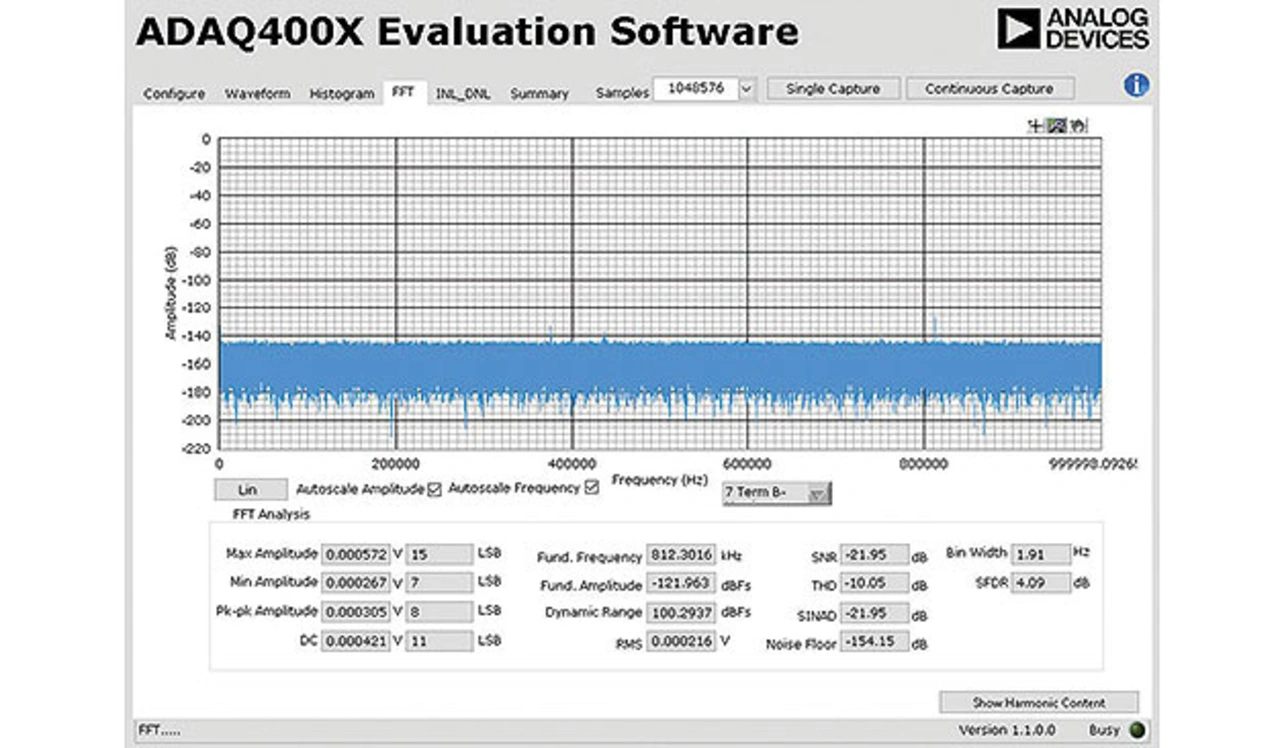Viewport: 1280px width, 748px height.
Task: Click the x-axis label 400000
Action: point(572,464)
